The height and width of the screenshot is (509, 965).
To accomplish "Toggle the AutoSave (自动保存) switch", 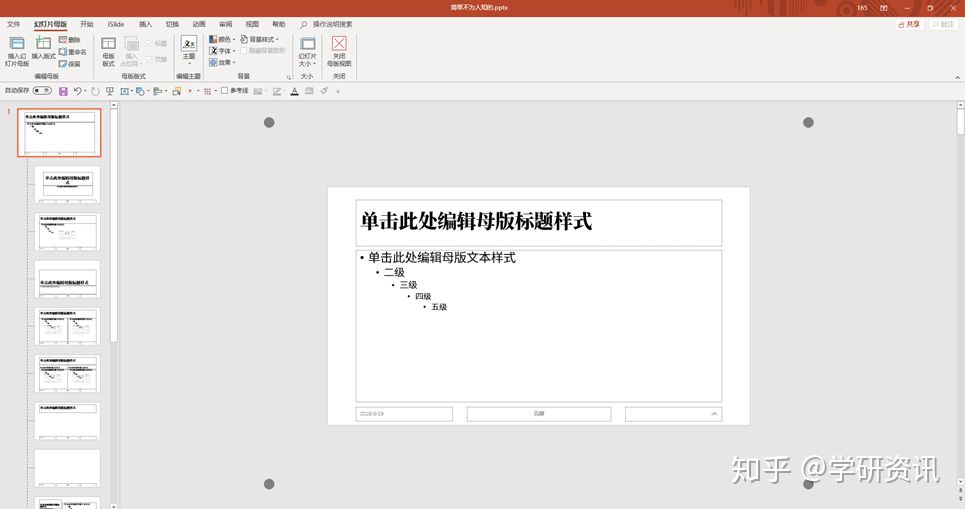I will pos(42,90).
